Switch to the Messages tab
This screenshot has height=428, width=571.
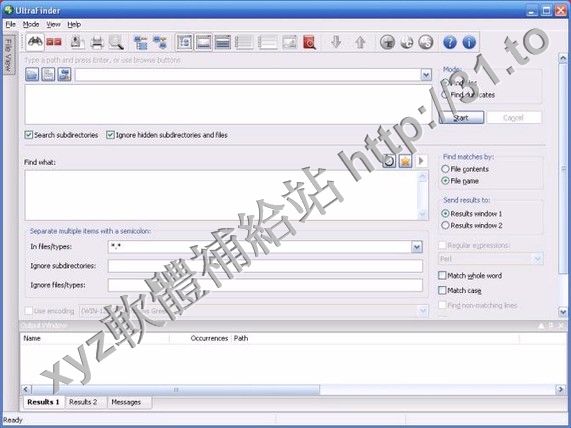(x=126, y=402)
